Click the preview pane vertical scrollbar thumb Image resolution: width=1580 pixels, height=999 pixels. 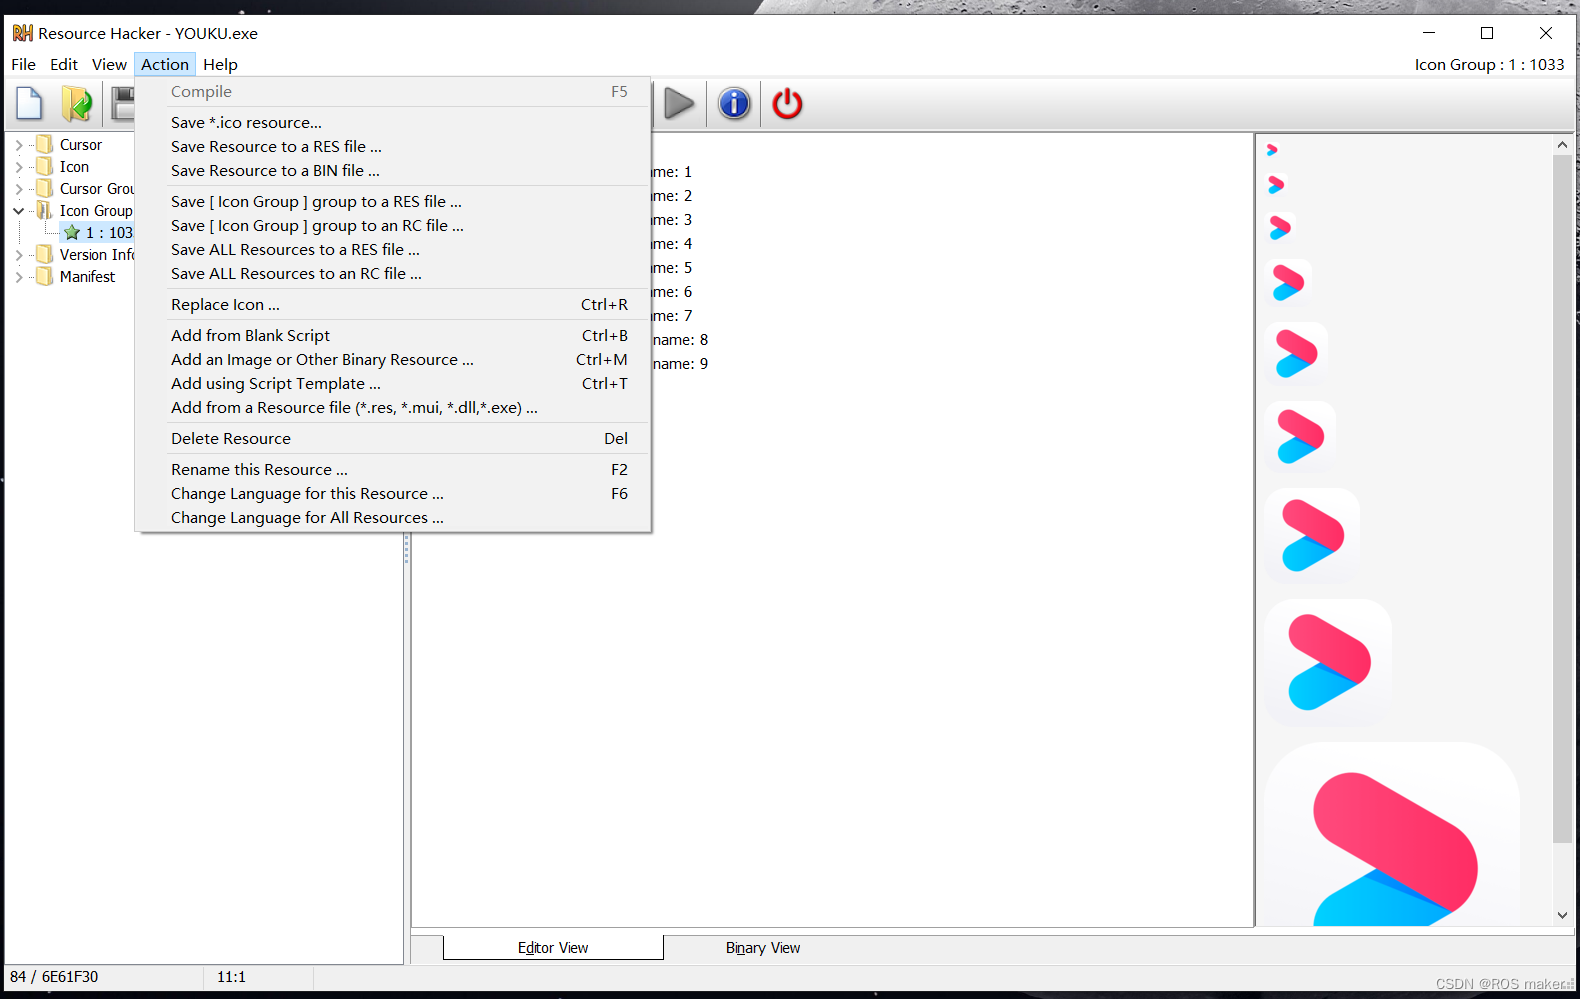coord(1562,498)
